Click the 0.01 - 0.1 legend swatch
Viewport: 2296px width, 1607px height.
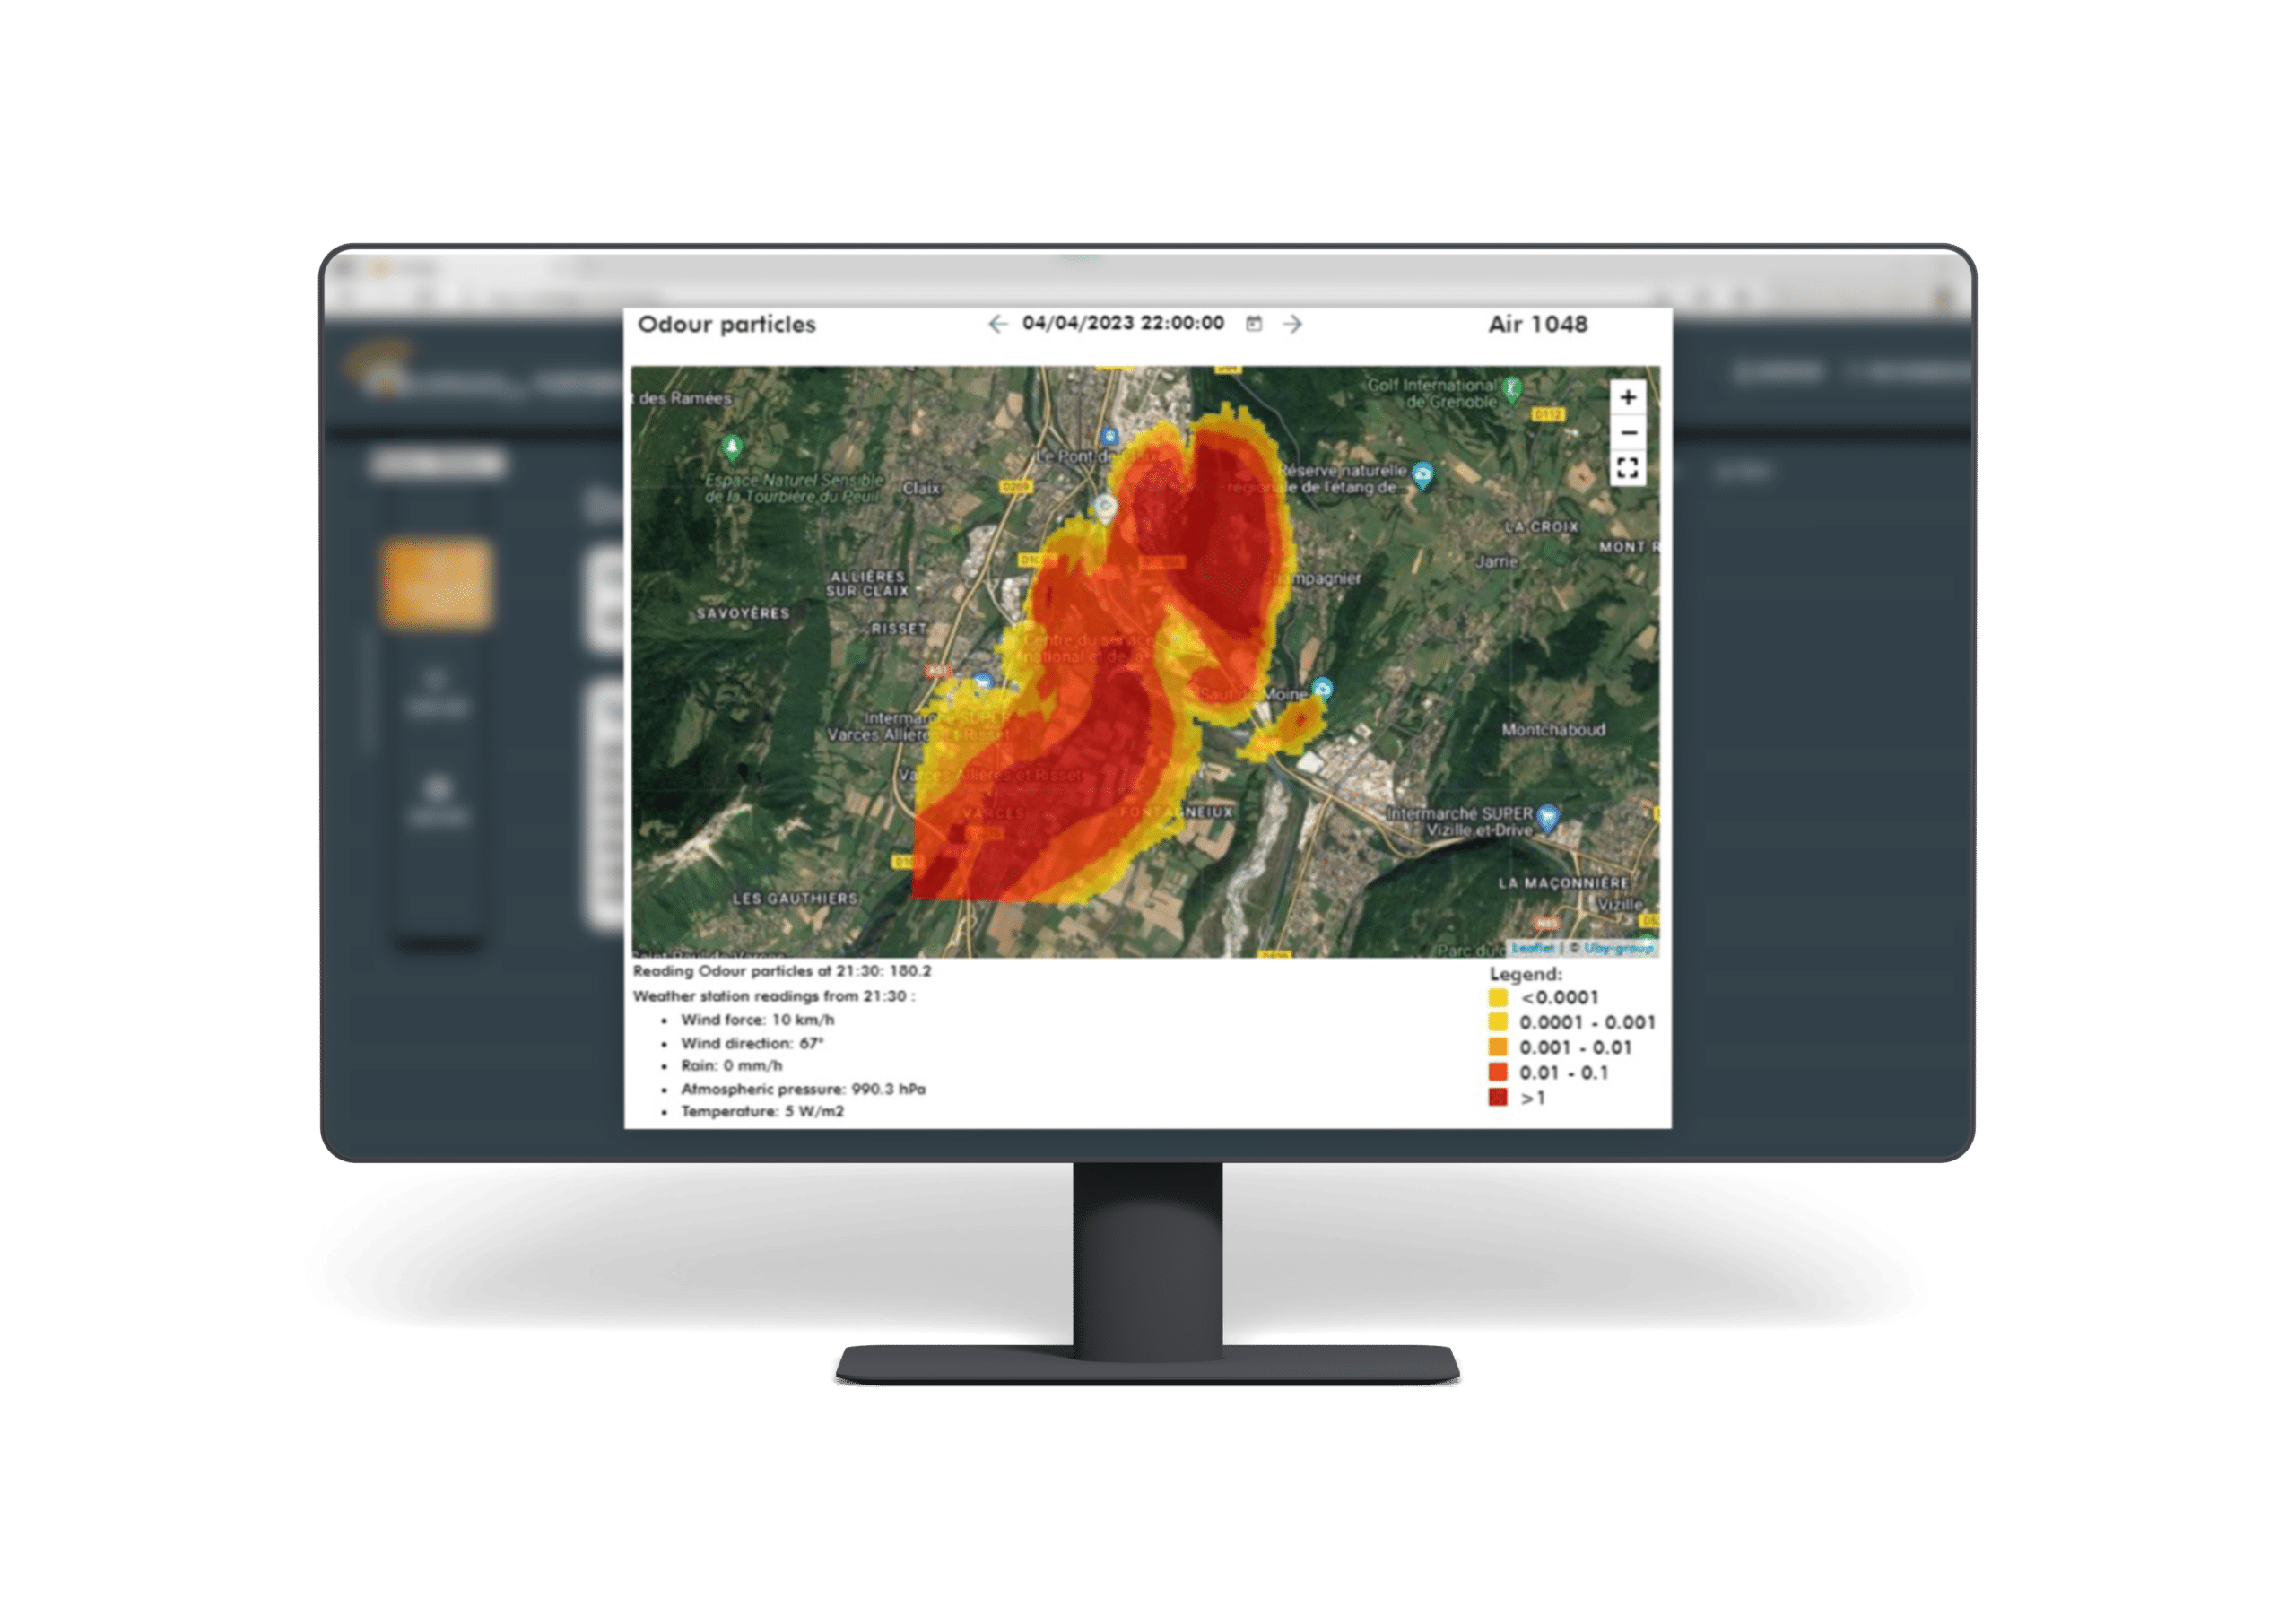1497,1072
